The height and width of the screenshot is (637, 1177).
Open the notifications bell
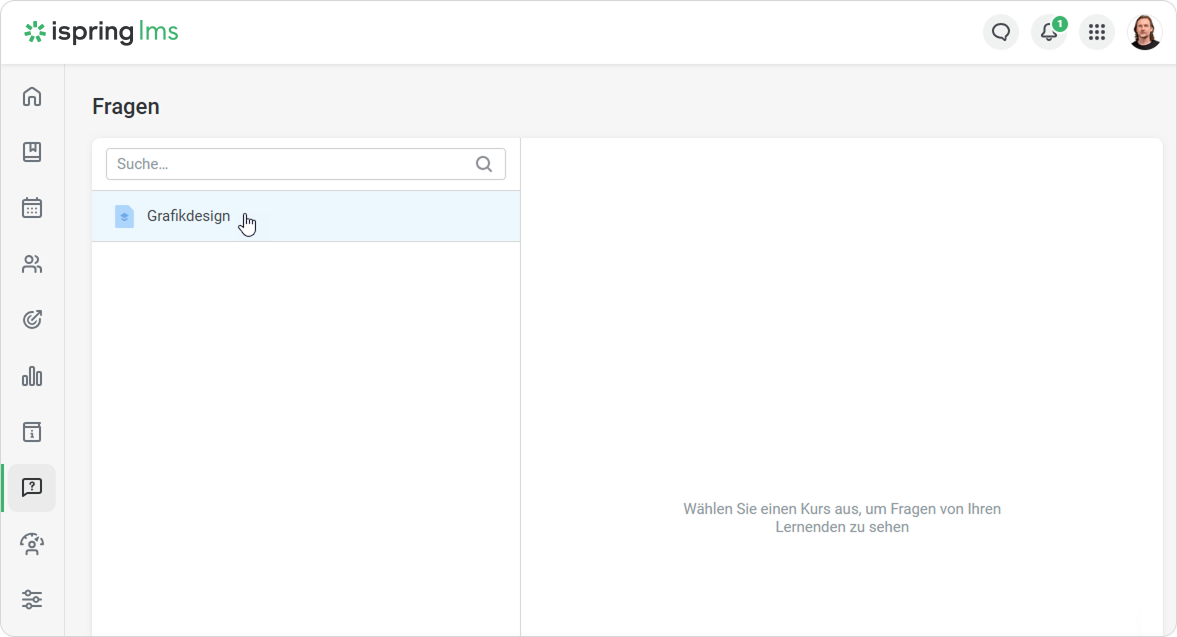1048,32
